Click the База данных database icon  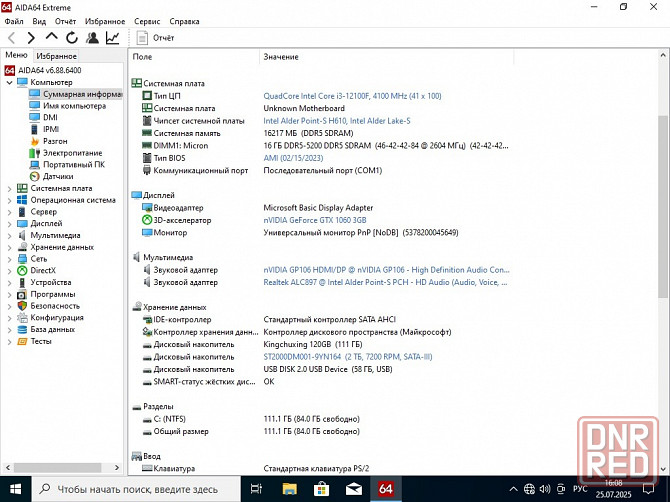click(x=22, y=329)
